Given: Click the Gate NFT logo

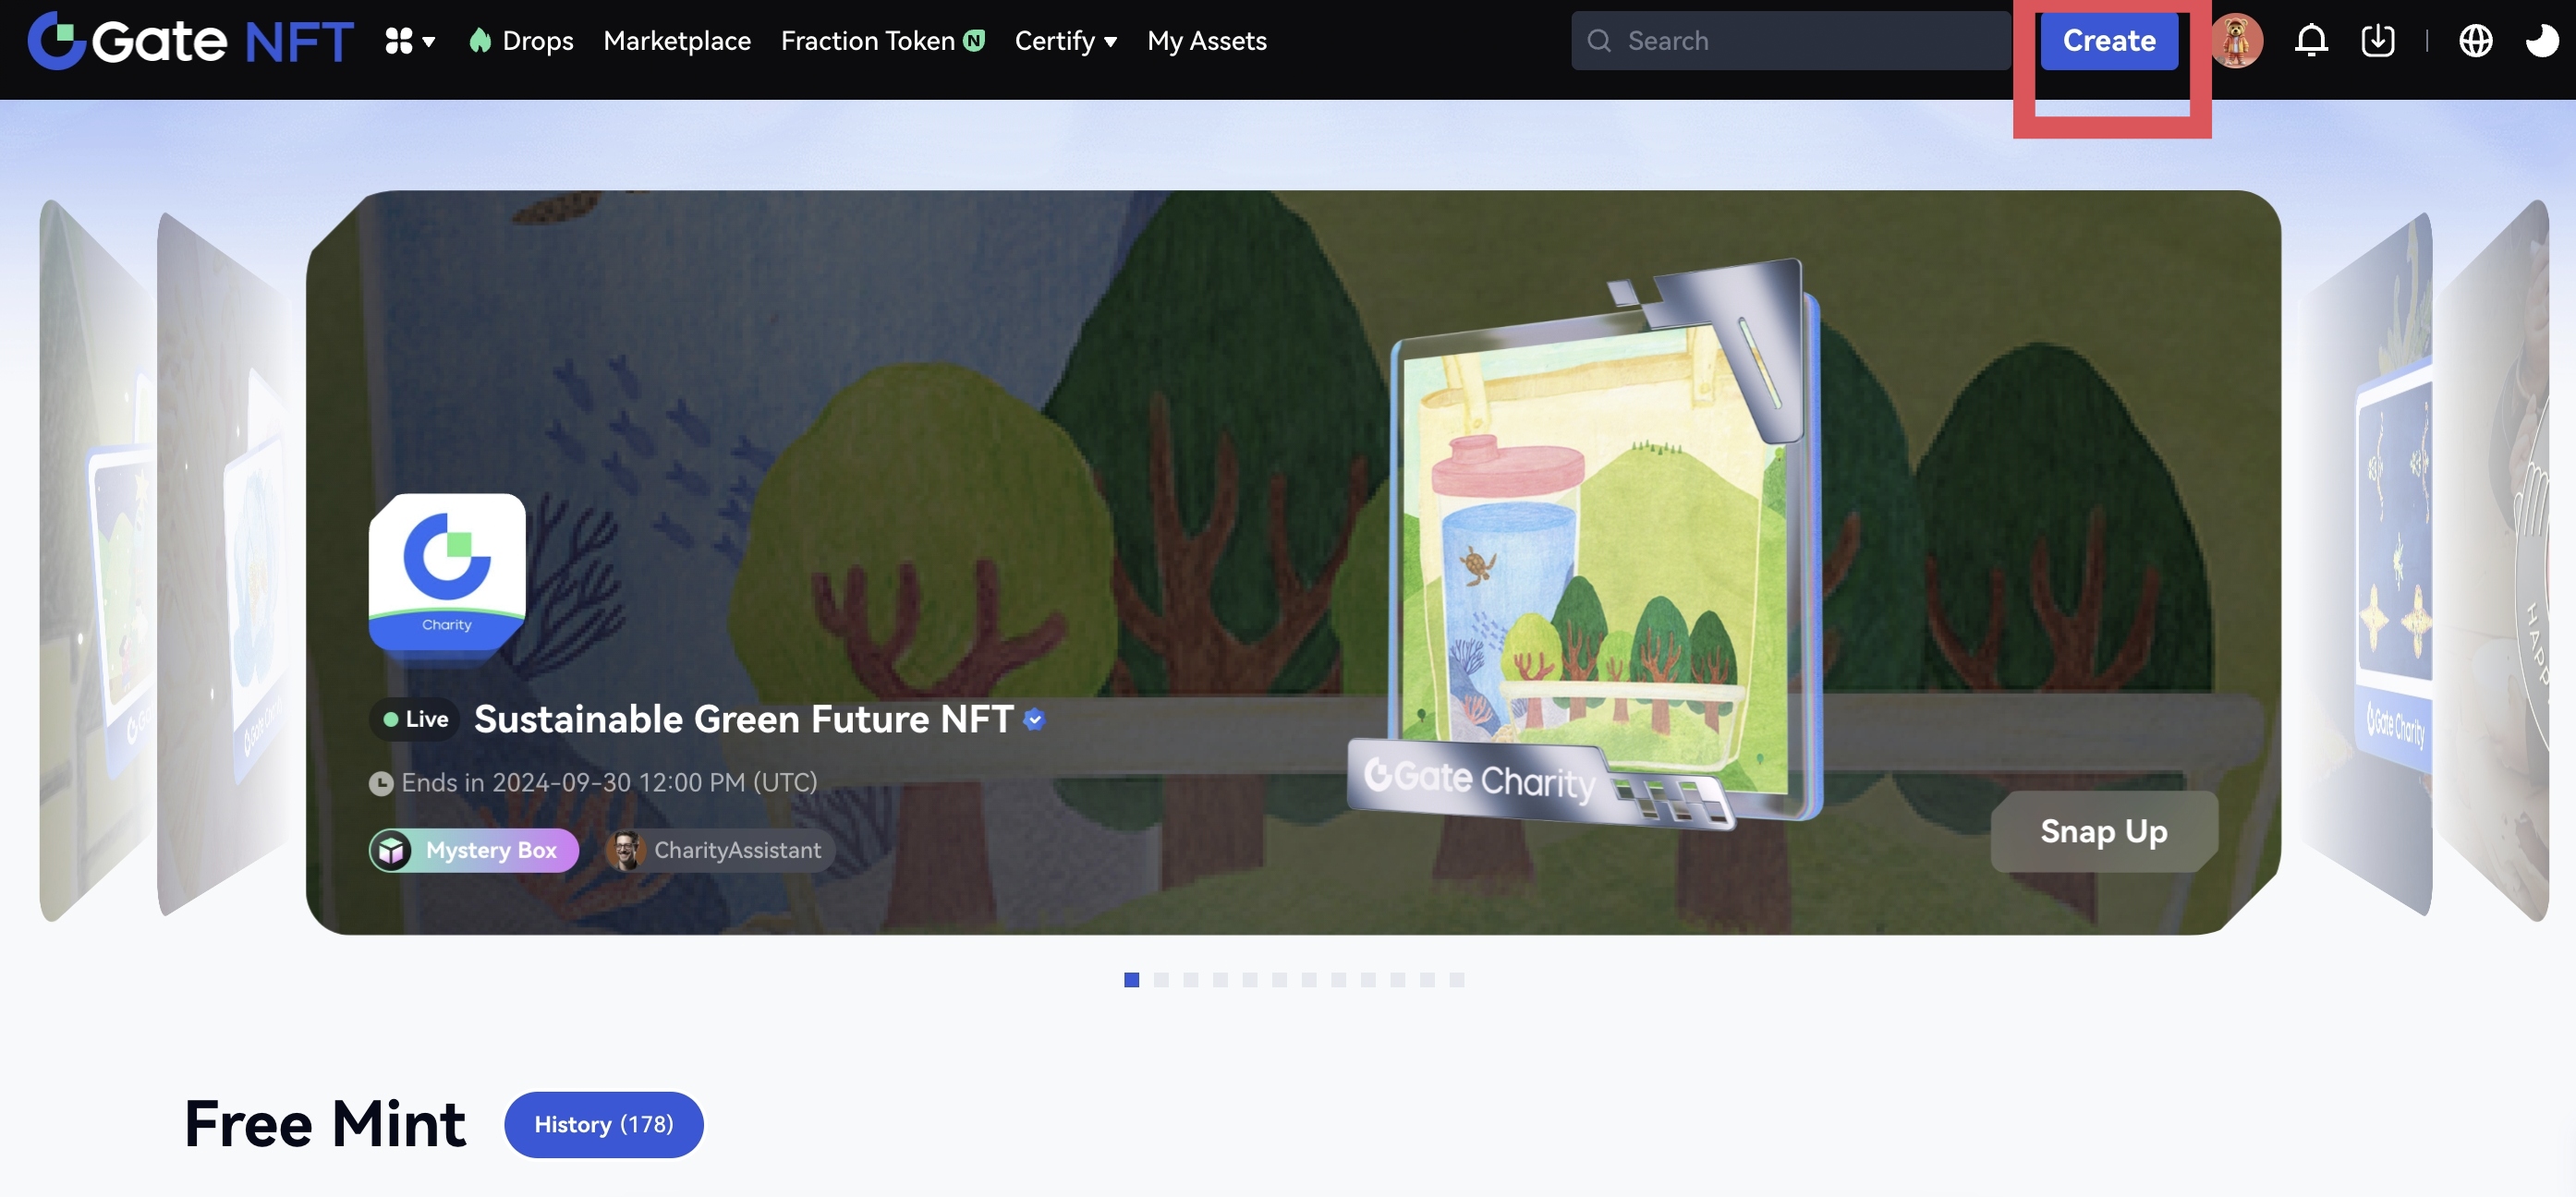Looking at the screenshot, I should [190, 40].
